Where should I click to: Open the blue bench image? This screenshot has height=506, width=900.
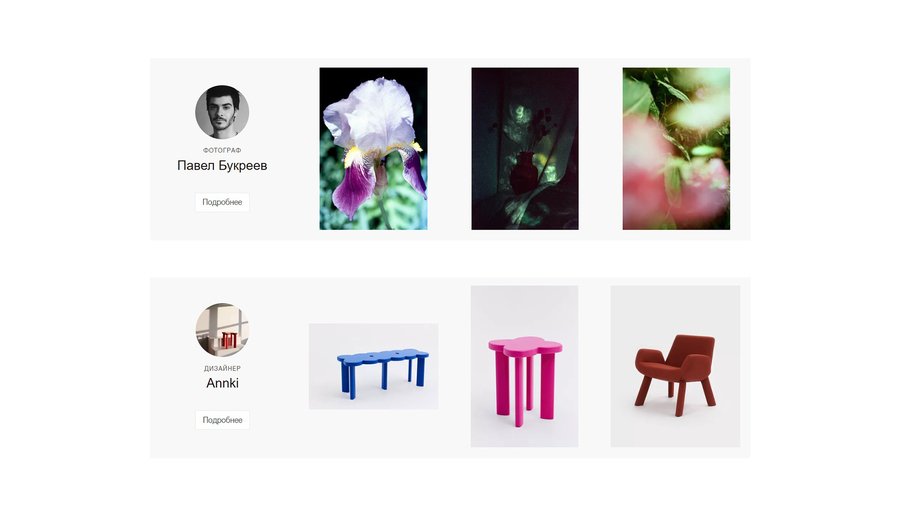click(374, 366)
